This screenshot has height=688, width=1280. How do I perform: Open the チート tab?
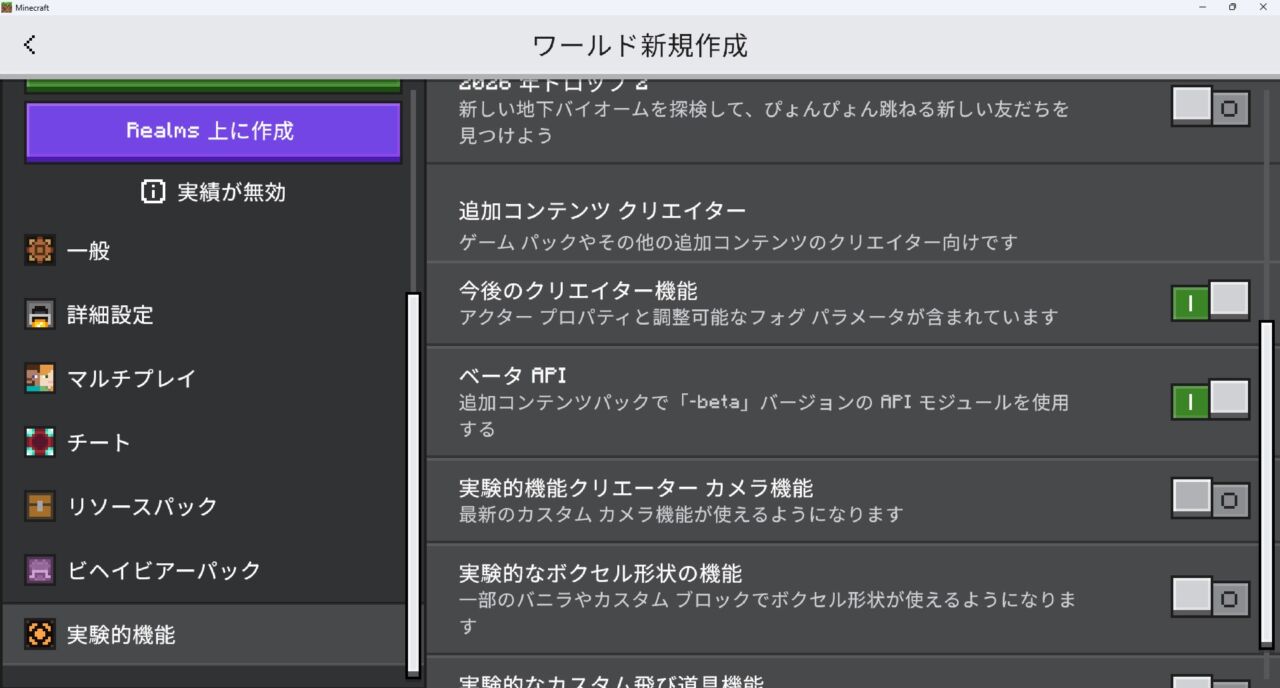pyautogui.click(x=204, y=442)
